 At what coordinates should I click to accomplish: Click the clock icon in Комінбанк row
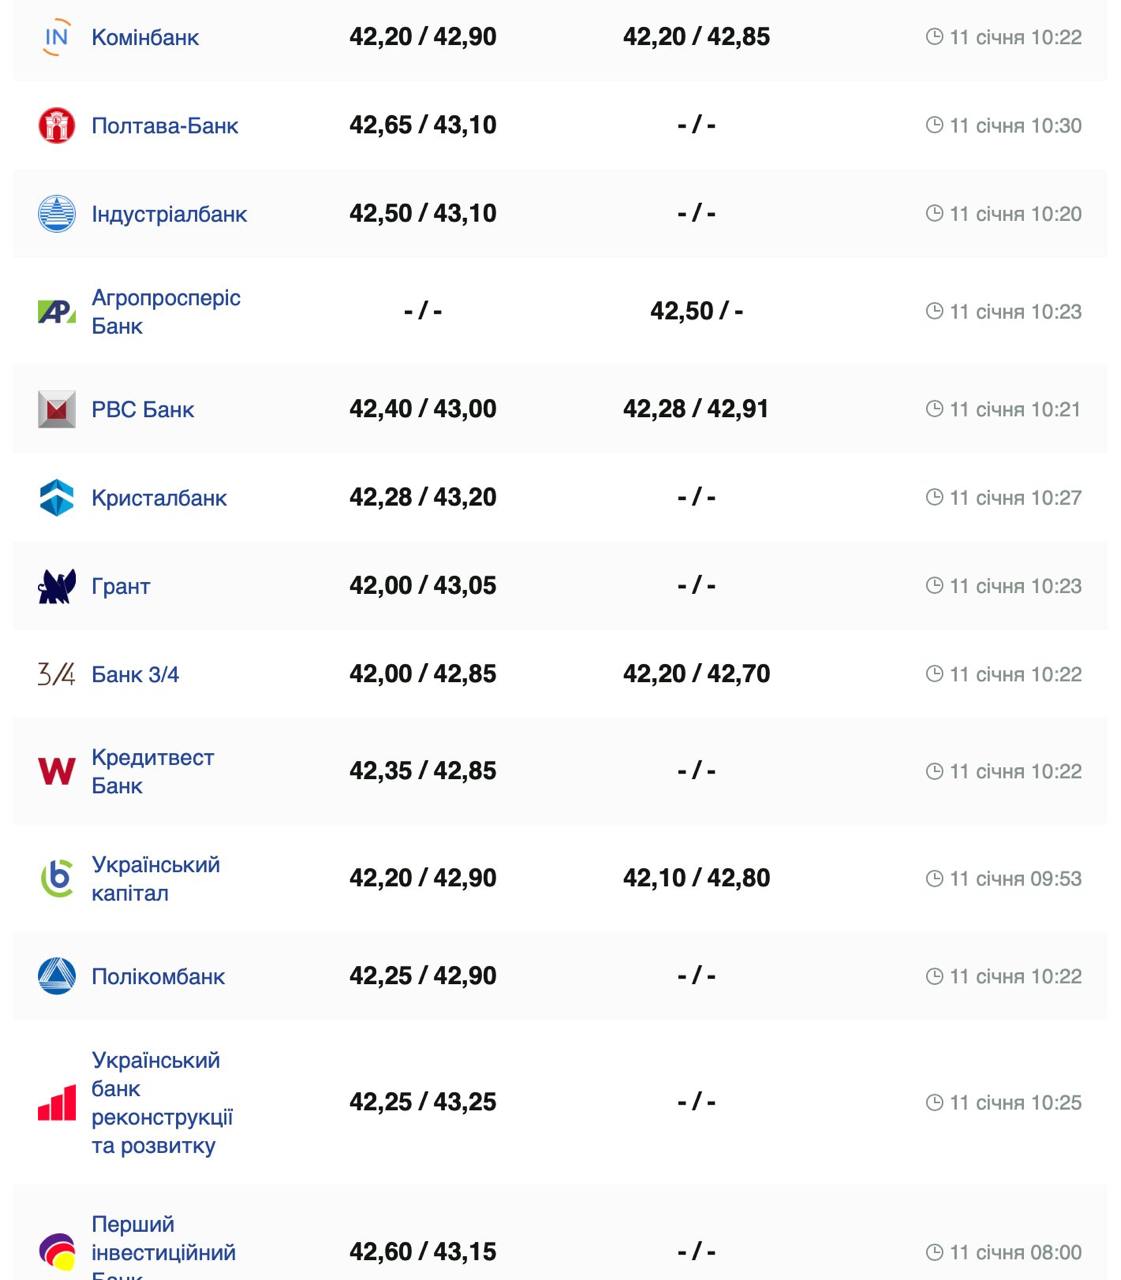pyautogui.click(x=934, y=37)
